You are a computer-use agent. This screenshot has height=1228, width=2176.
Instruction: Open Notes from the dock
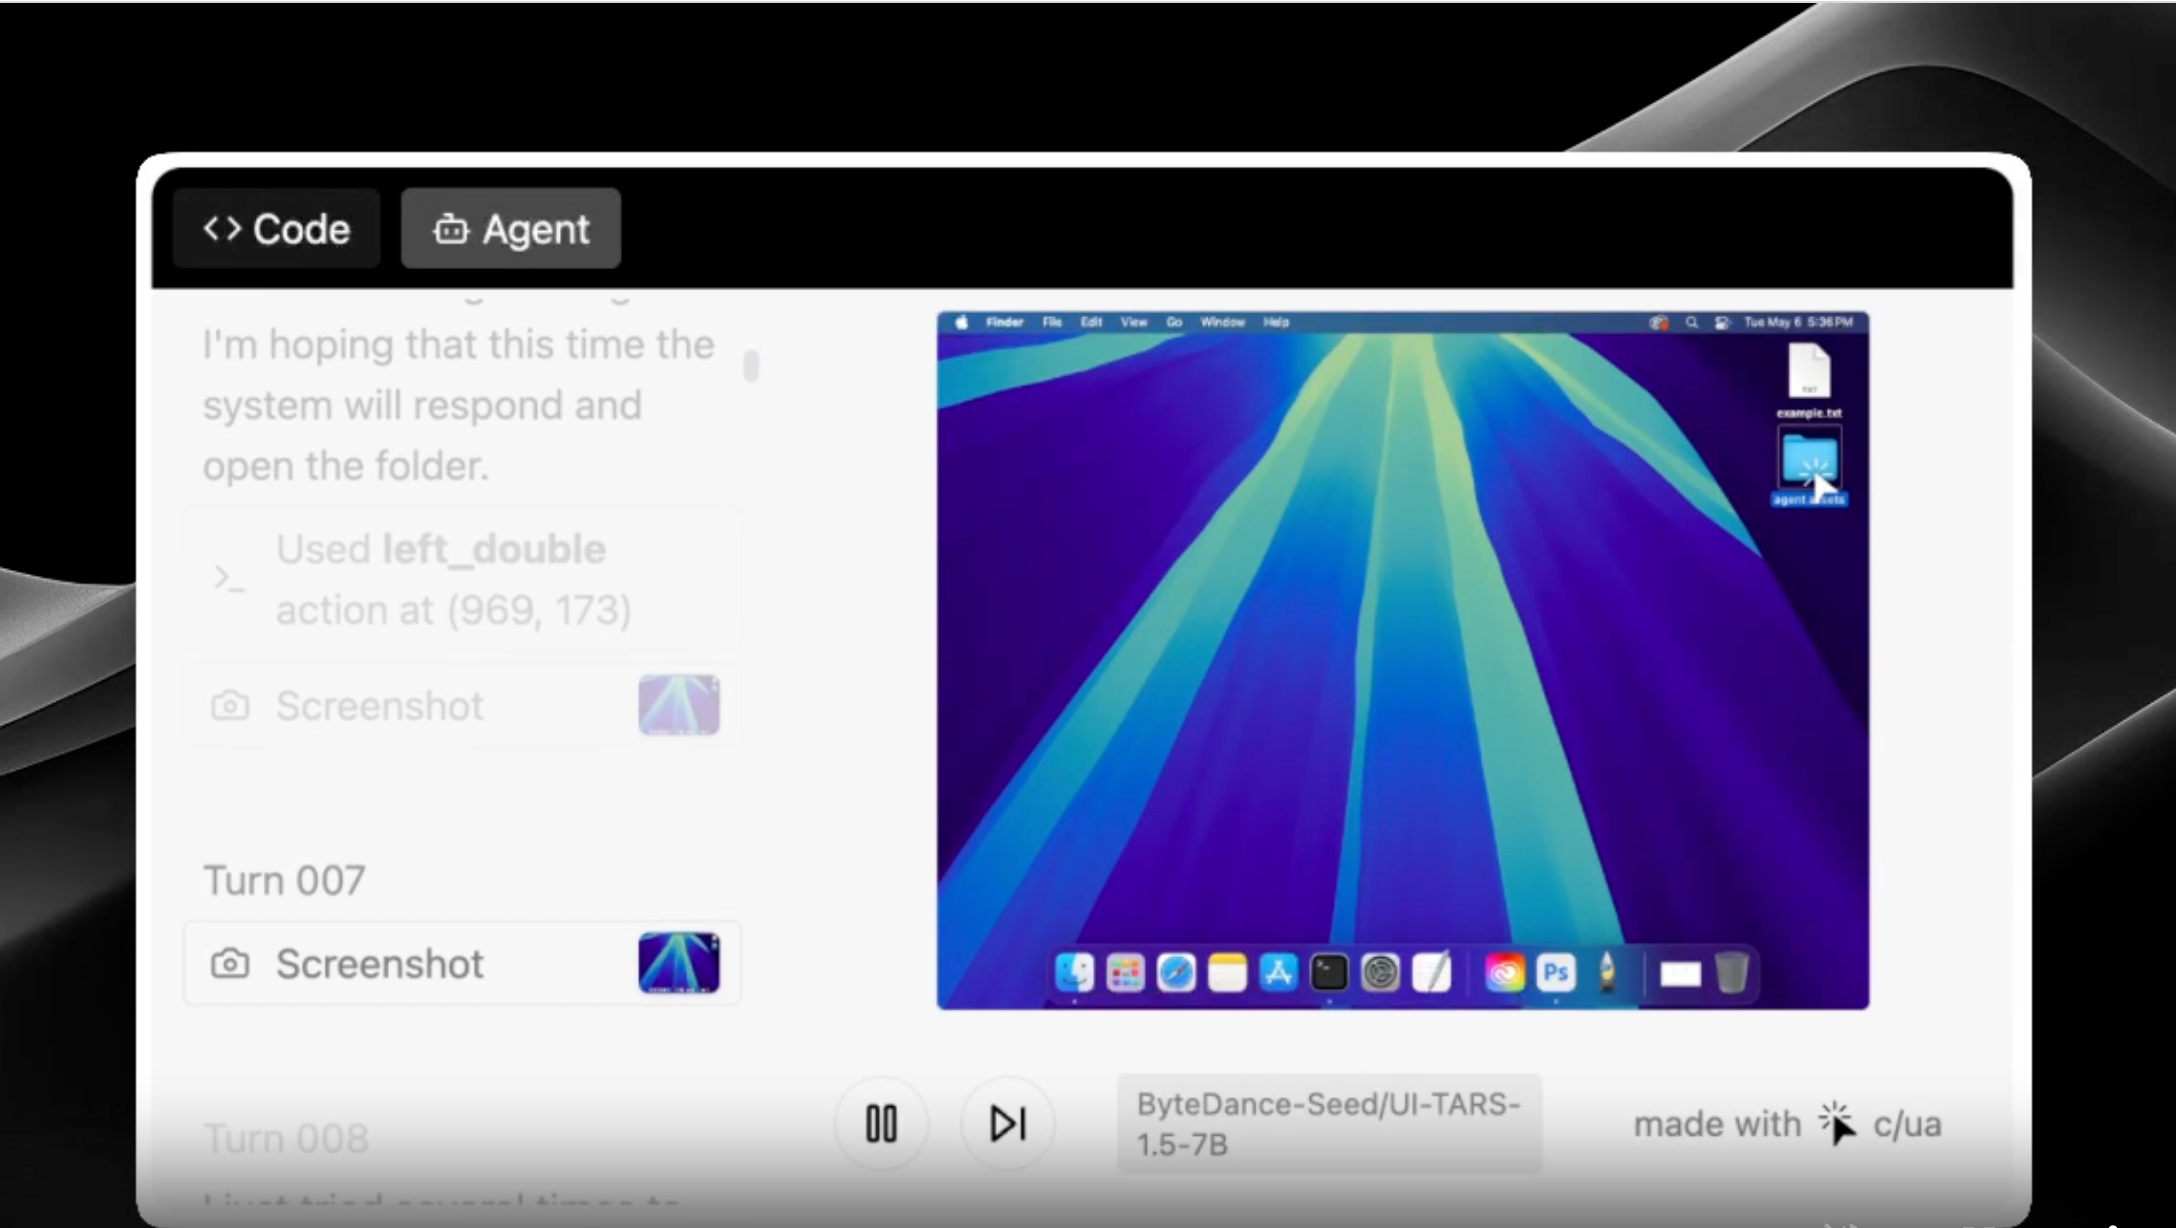coord(1227,972)
